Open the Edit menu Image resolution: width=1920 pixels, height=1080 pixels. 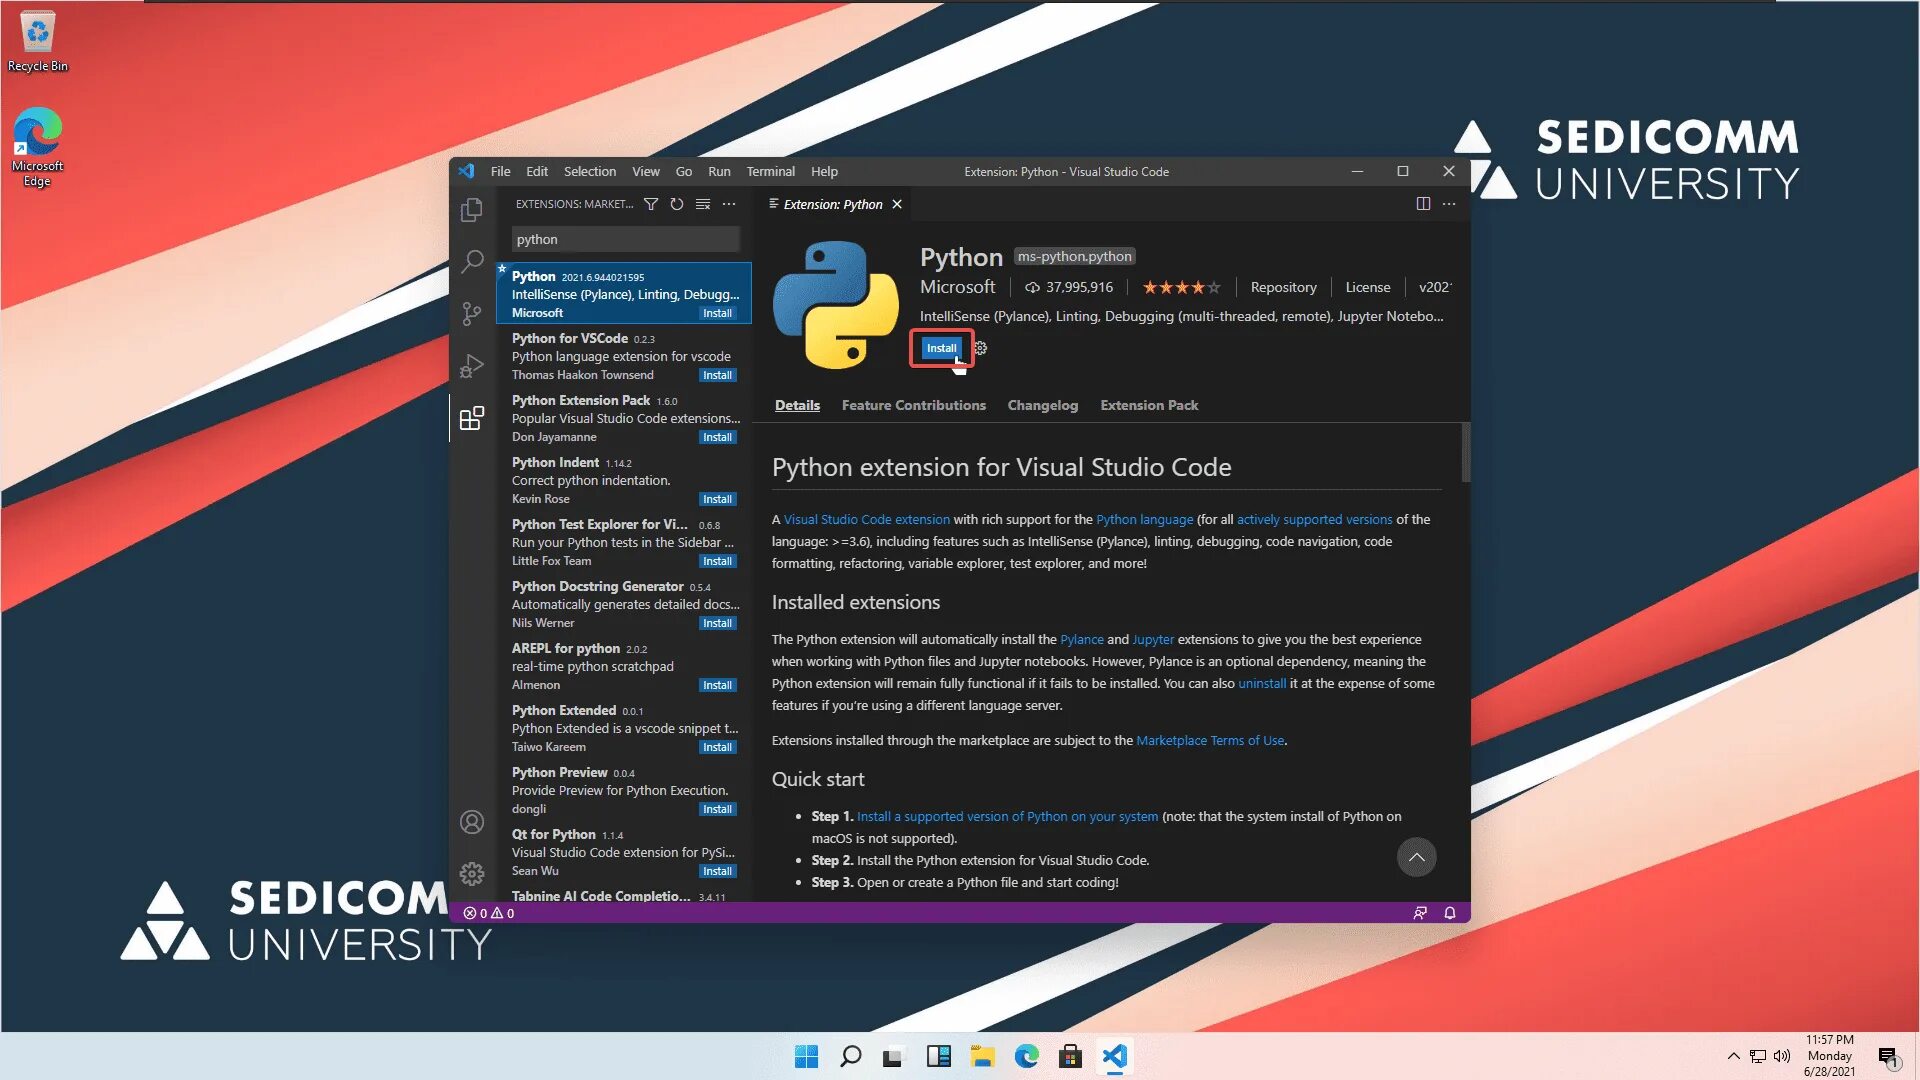537,172
